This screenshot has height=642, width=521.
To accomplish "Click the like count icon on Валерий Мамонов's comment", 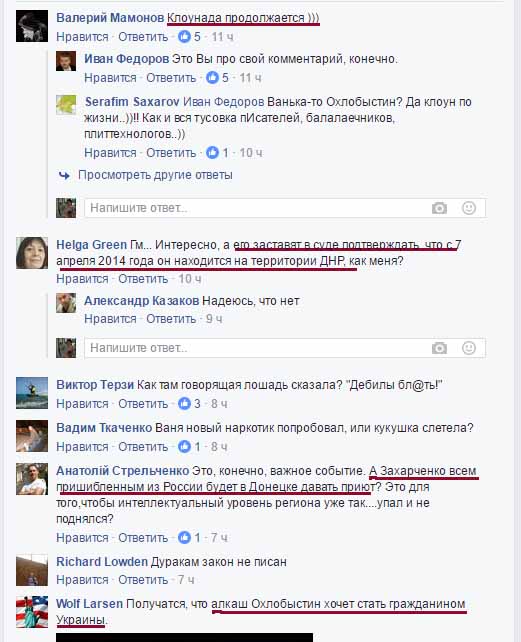I will click(184, 37).
